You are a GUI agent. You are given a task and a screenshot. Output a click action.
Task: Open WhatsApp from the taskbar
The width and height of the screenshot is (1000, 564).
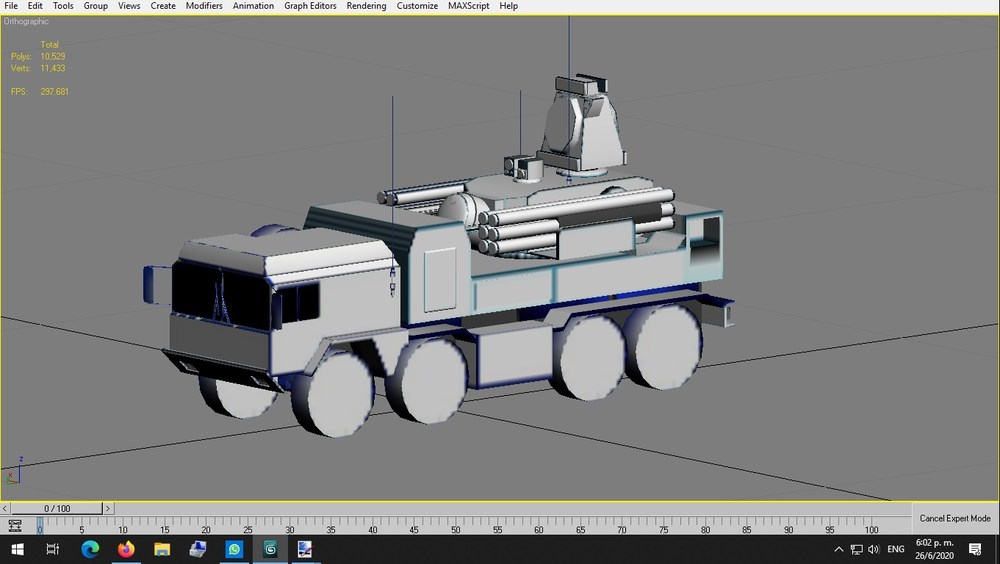click(234, 549)
